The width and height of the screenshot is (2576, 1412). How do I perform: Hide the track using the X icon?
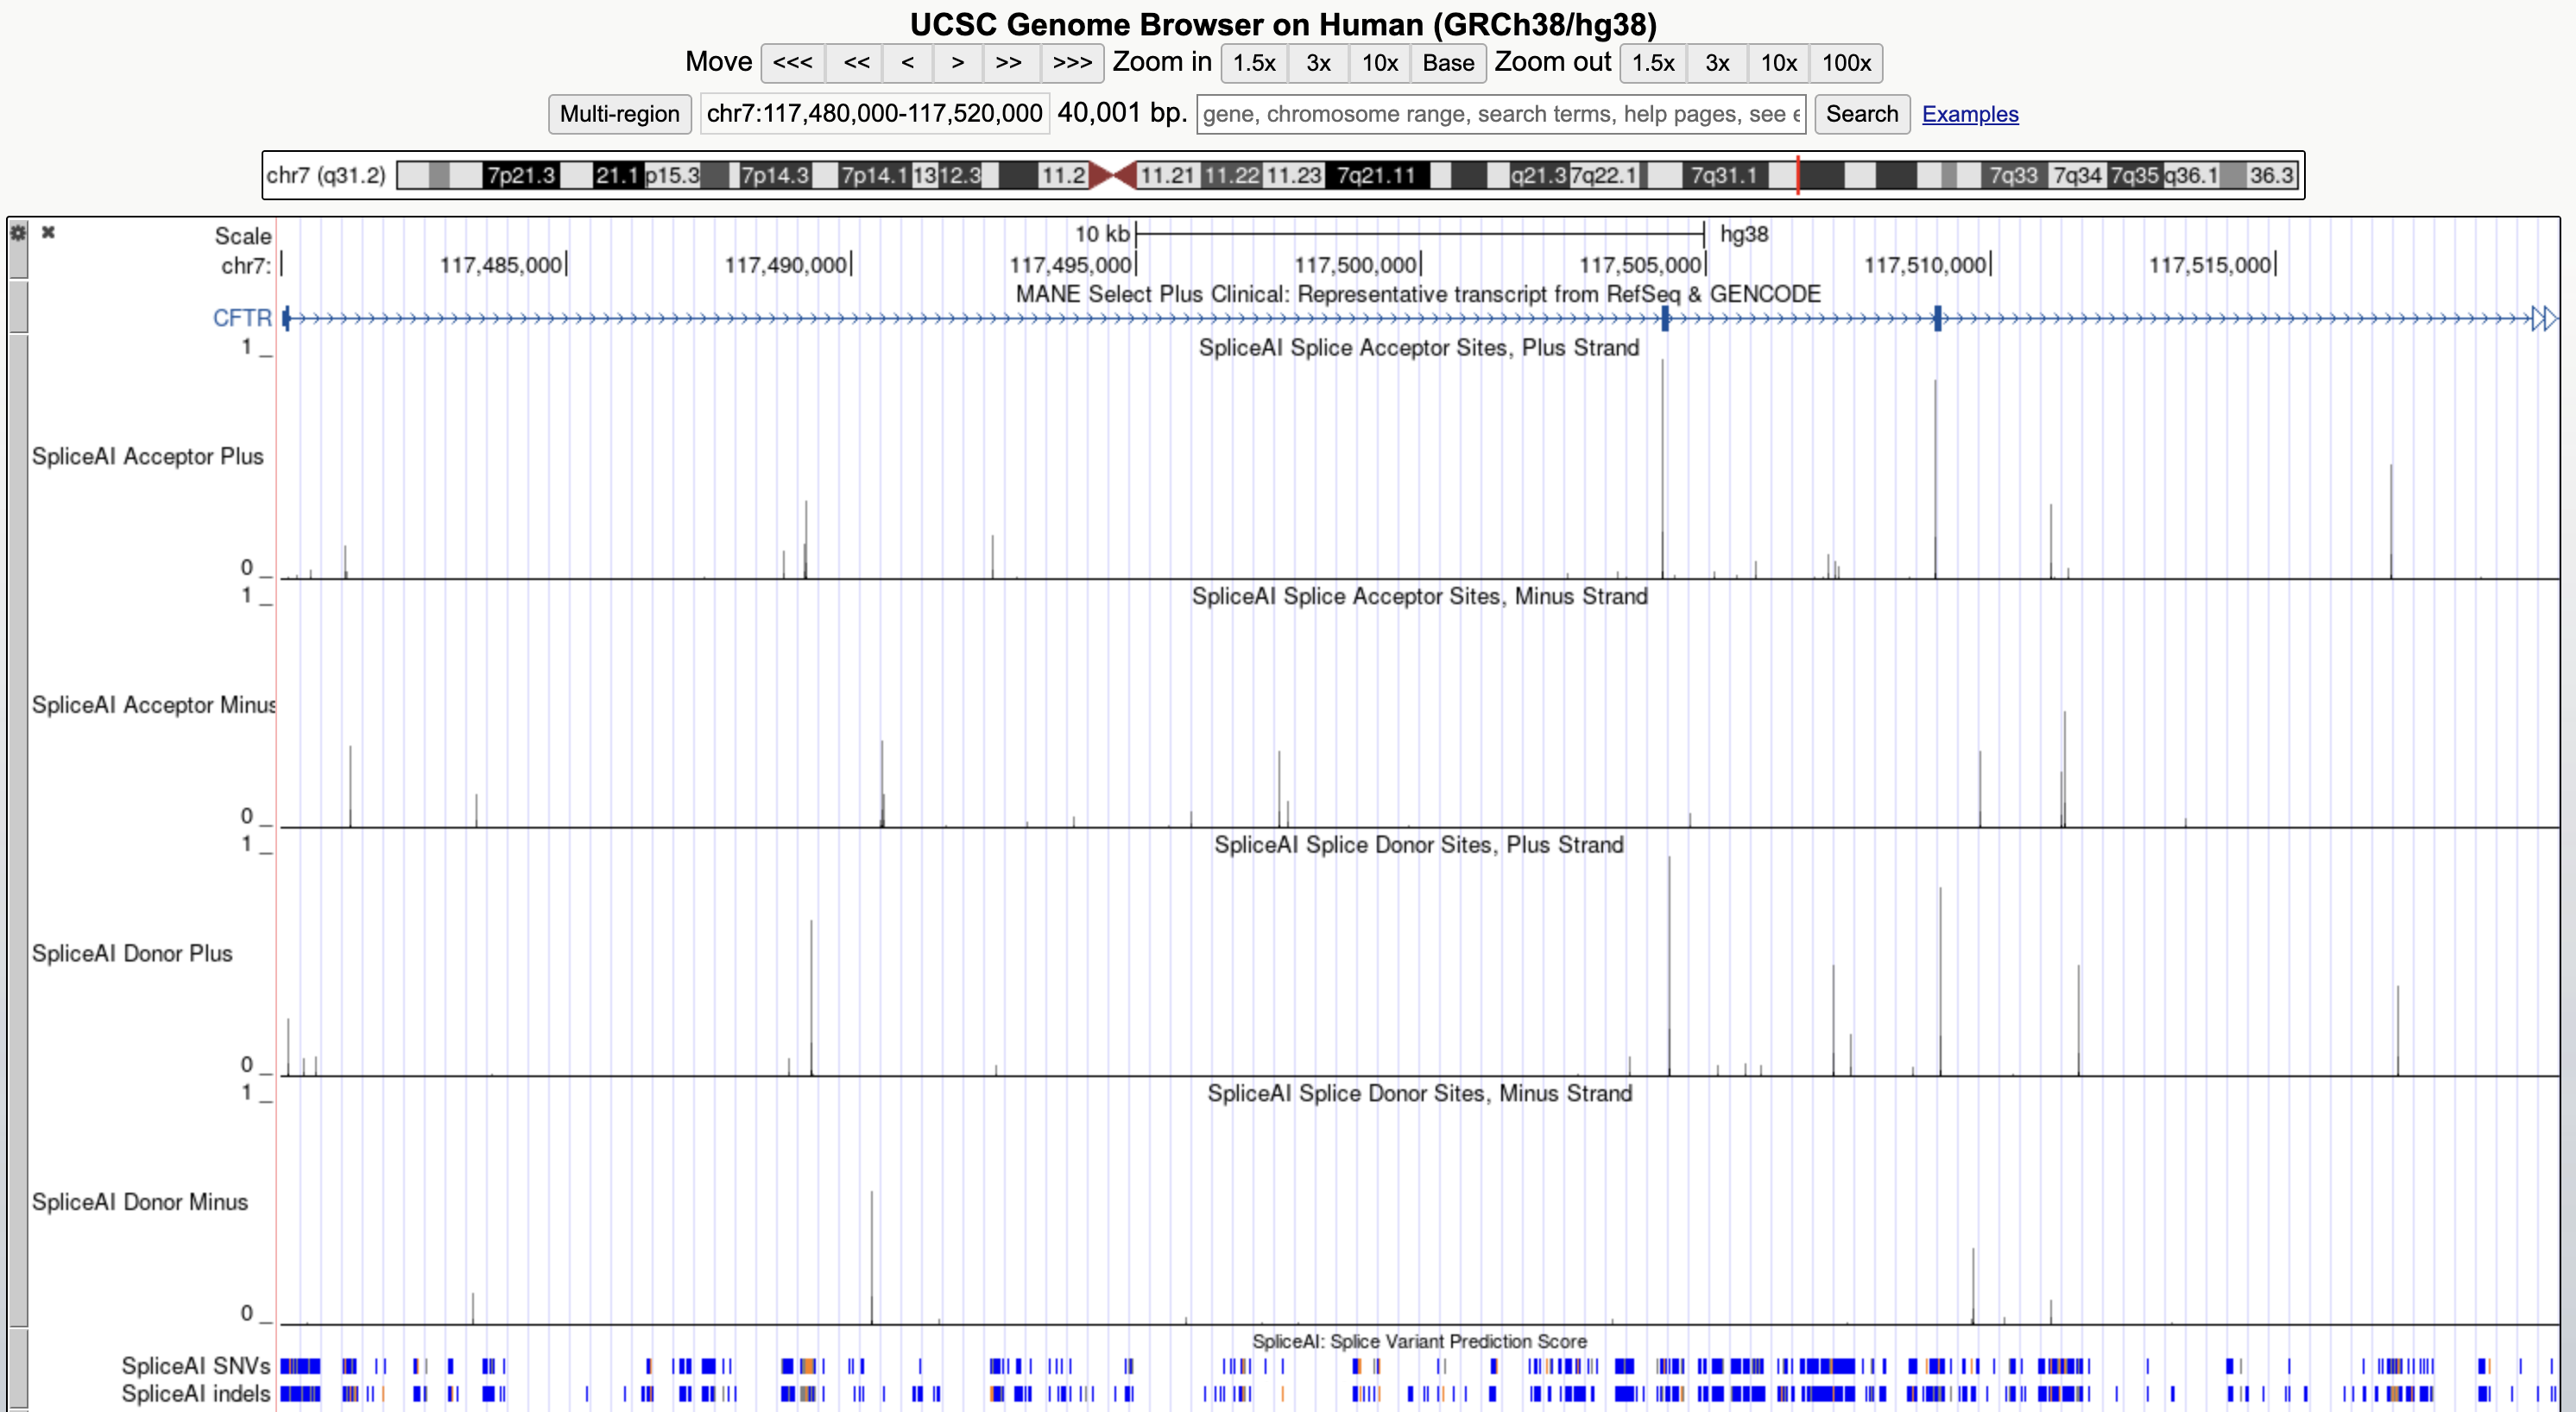coord(47,231)
